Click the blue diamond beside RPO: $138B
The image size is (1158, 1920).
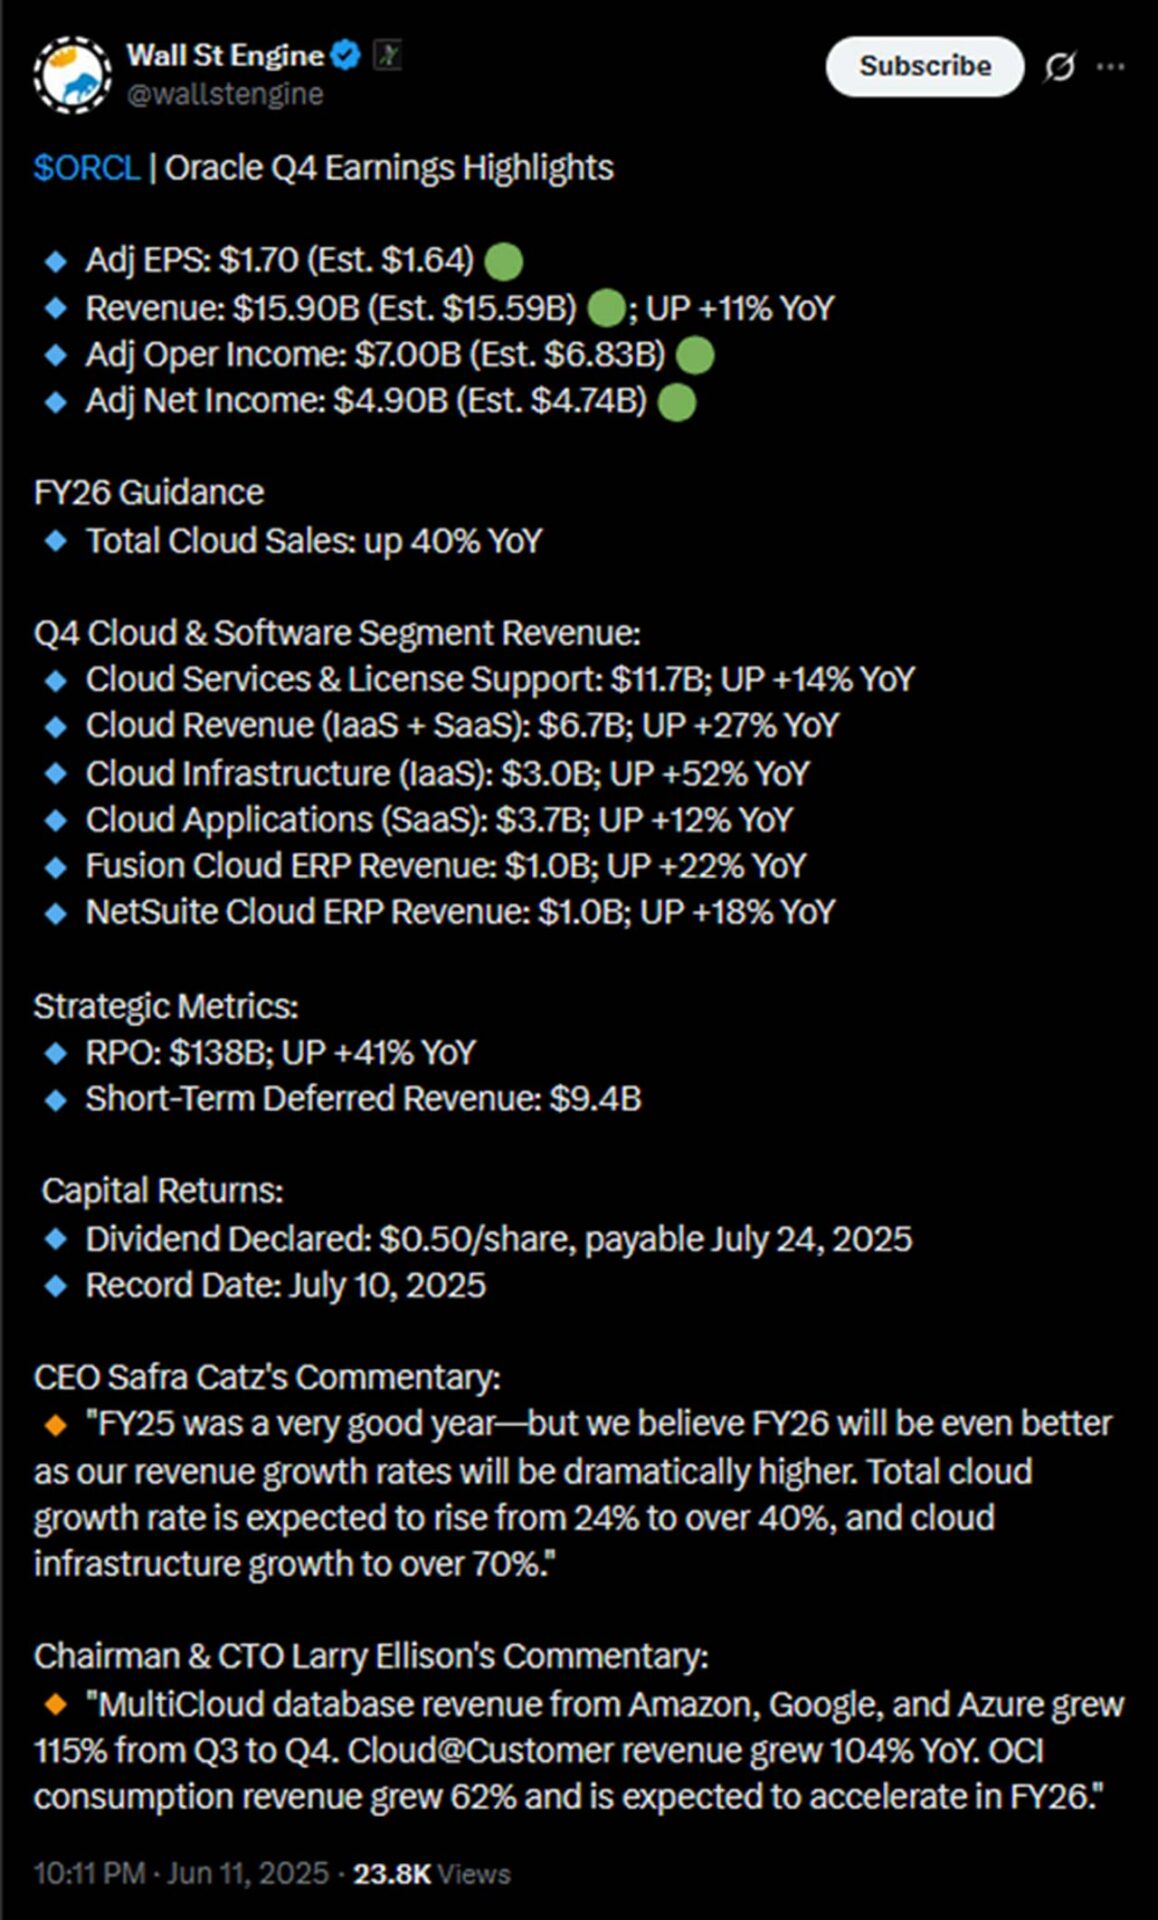click(56, 1053)
